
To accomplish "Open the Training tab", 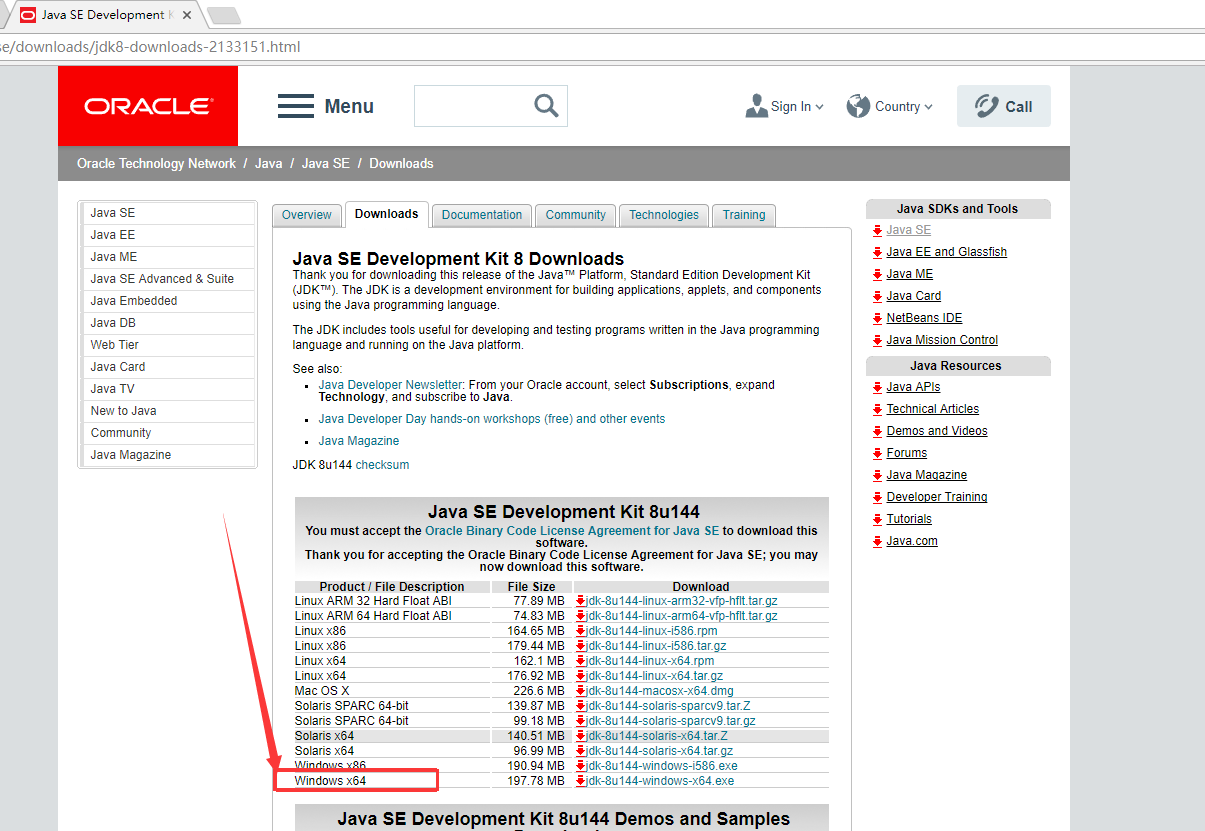I will [x=744, y=215].
